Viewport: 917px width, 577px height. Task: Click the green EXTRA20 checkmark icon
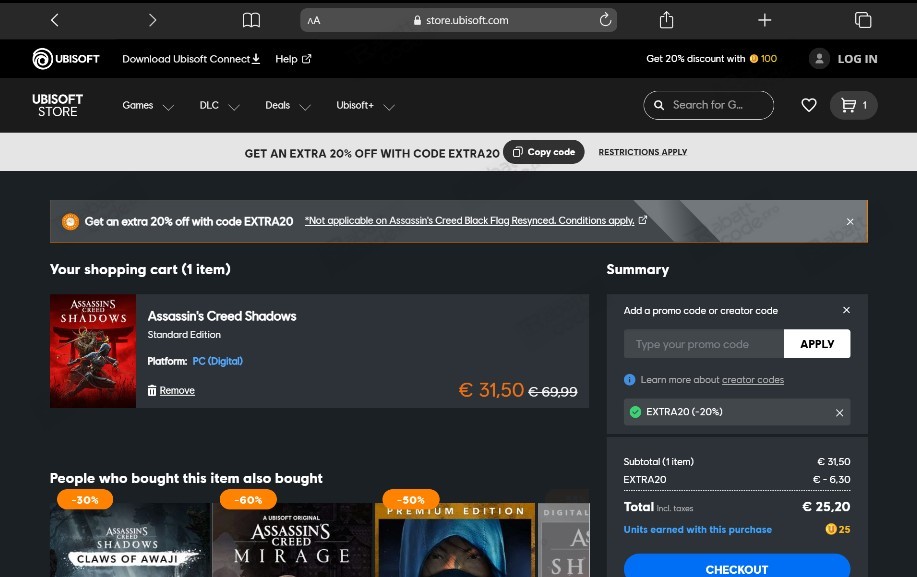[635, 412]
